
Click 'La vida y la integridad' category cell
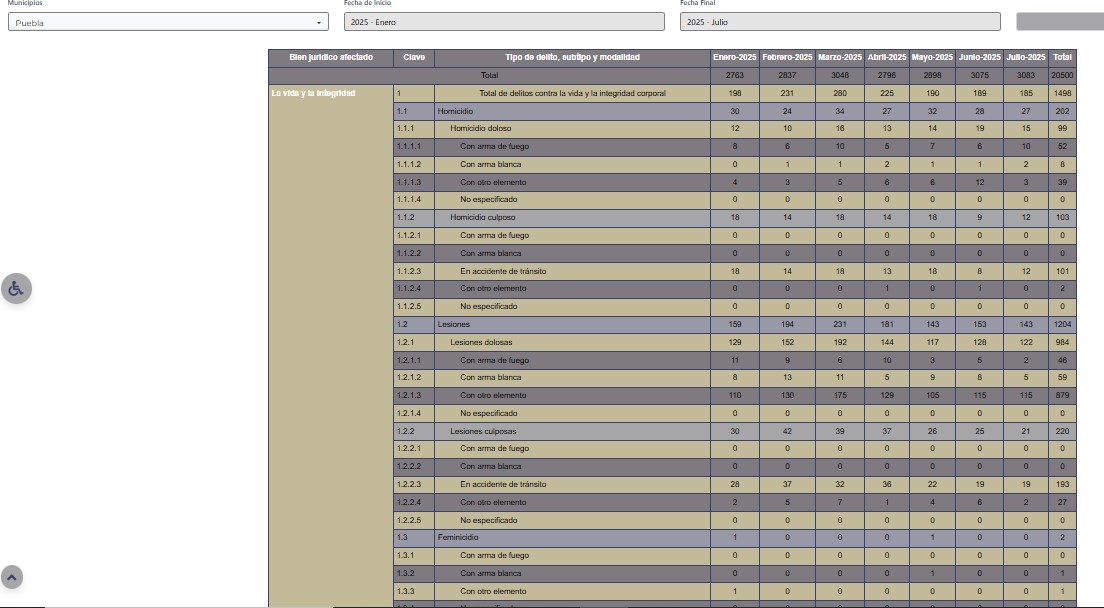[x=313, y=94]
